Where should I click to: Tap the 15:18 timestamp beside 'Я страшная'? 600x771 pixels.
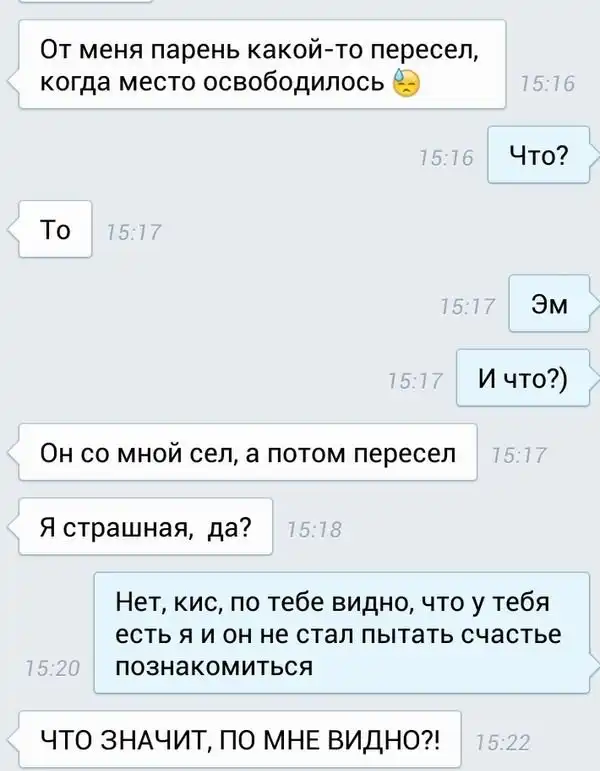(x=314, y=530)
